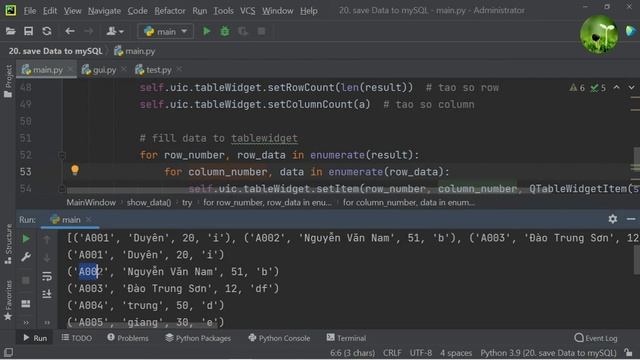Open Run panel settings gear
The width and height of the screenshot is (640, 360).
point(613,219)
